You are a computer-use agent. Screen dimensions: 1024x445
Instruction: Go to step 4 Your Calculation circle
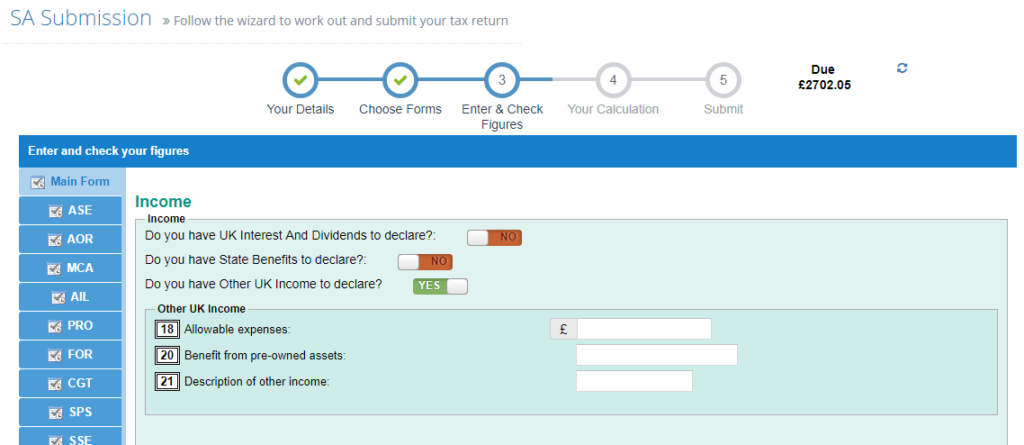coord(613,80)
